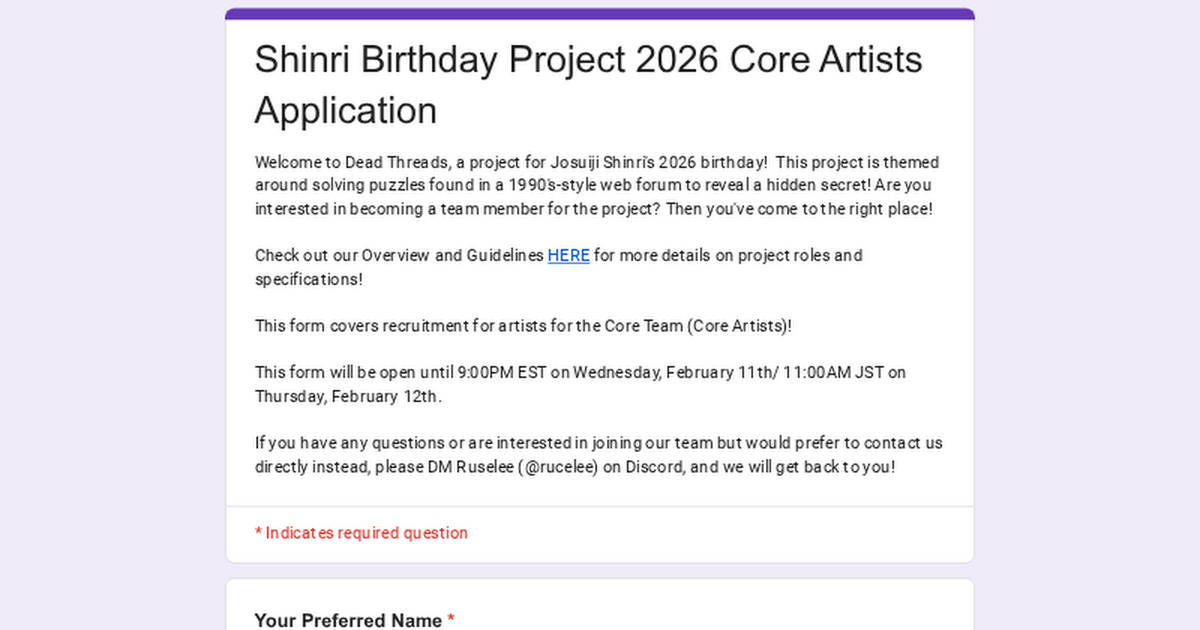The height and width of the screenshot is (630, 1200).
Task: Click '* Indicates required question' notice
Action: (361, 533)
